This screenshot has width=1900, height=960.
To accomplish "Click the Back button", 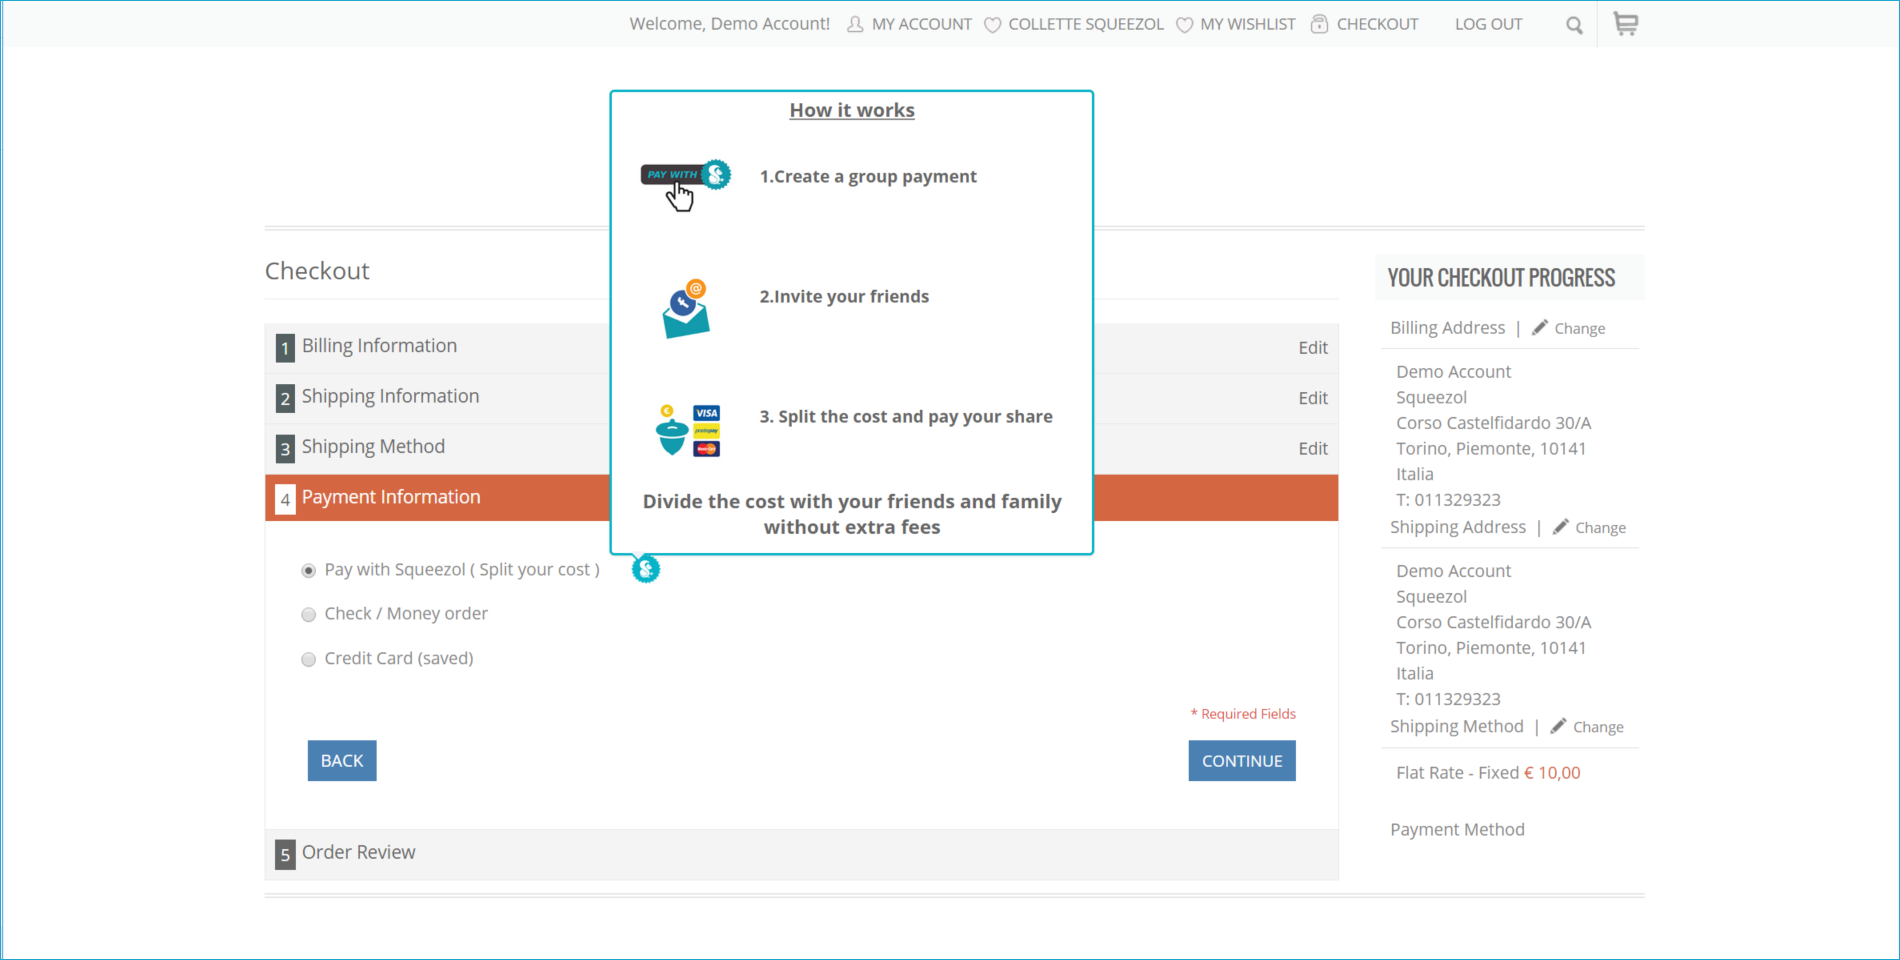I will coord(342,761).
